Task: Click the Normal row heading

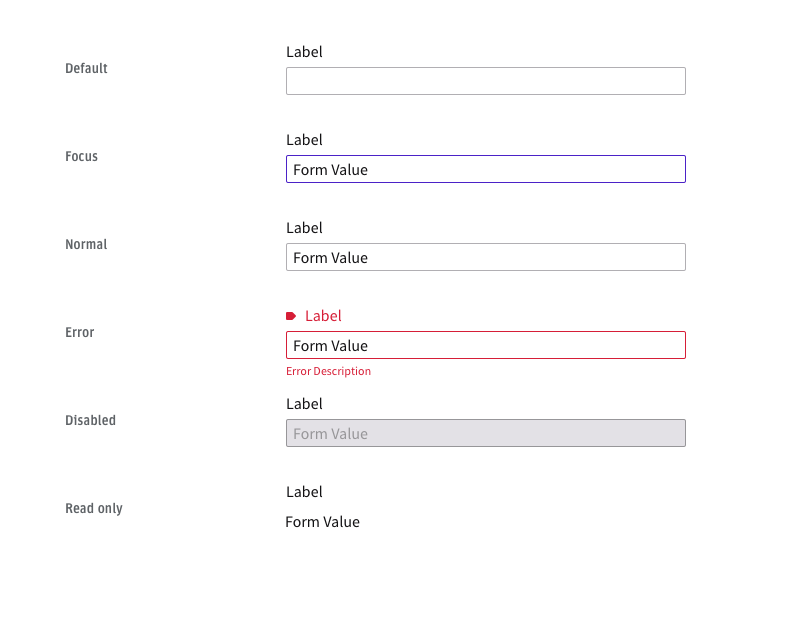Action: 85,244
